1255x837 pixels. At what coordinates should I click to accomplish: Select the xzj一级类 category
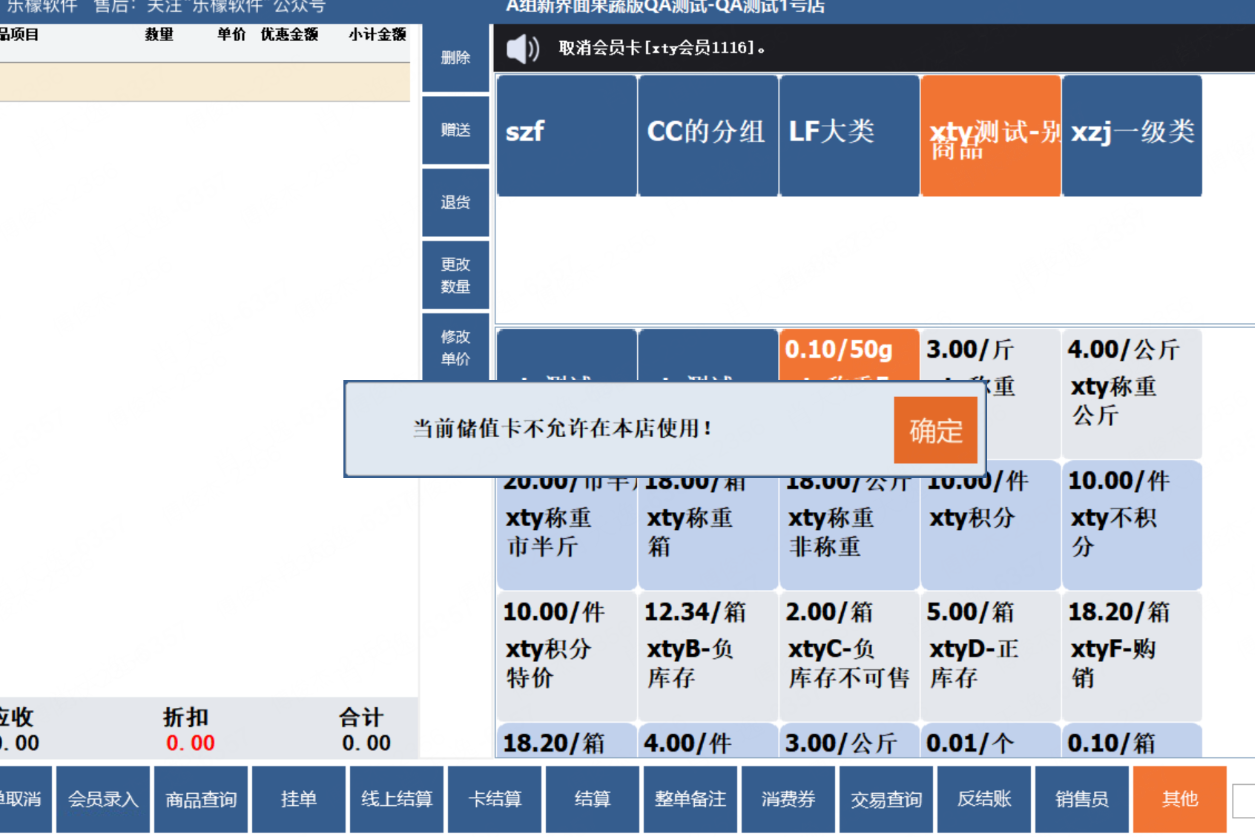pyautogui.click(x=1132, y=135)
